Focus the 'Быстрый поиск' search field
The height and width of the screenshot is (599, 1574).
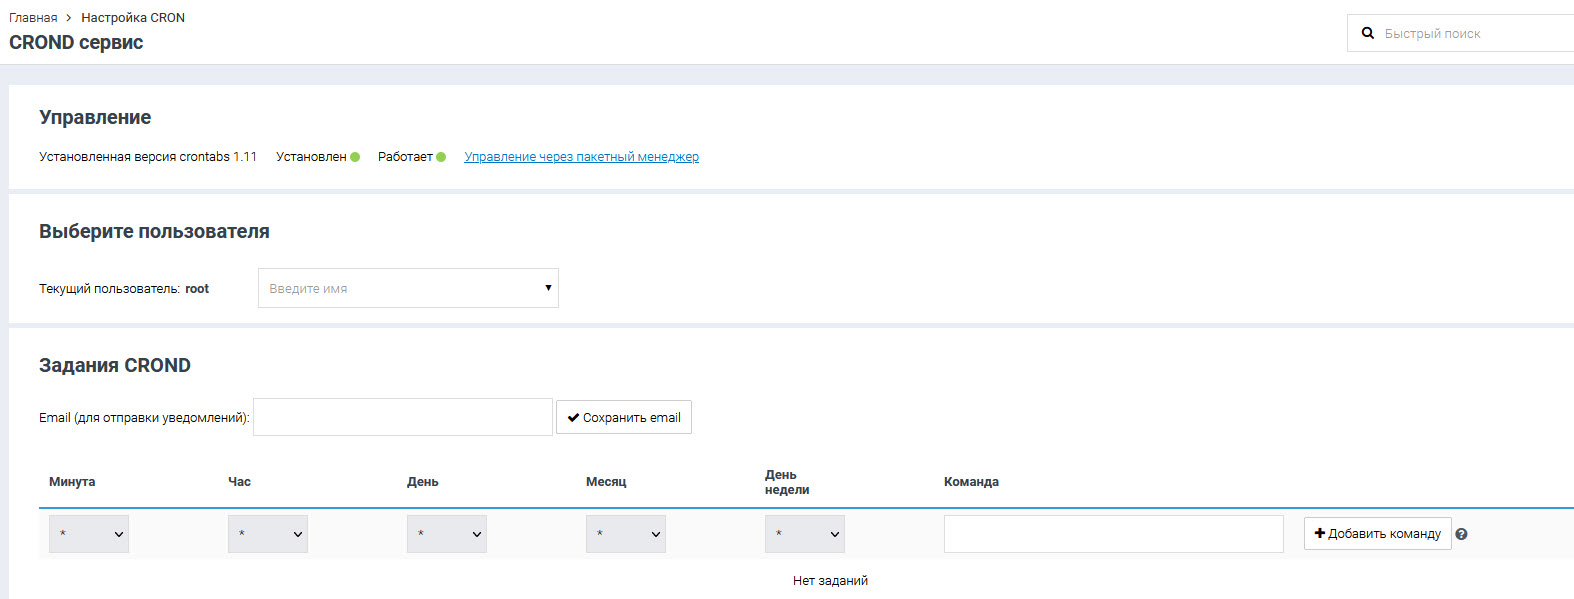pyautogui.click(x=1470, y=33)
